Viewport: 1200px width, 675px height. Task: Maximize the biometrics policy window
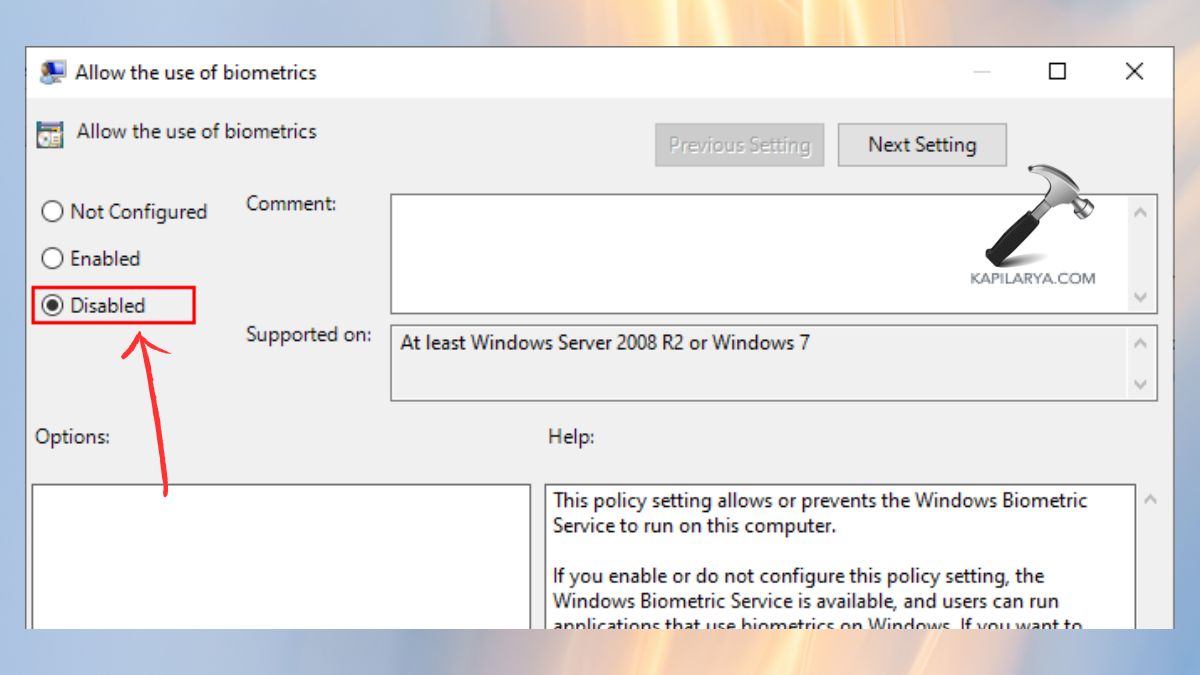[x=1057, y=72]
